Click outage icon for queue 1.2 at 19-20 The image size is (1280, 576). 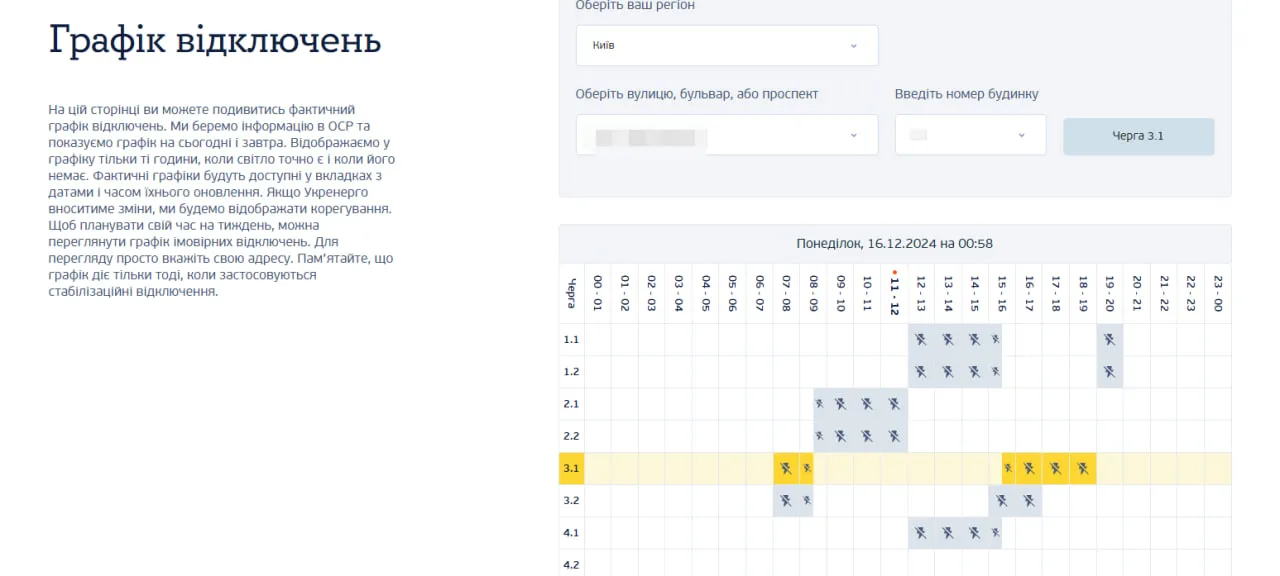pos(1110,372)
